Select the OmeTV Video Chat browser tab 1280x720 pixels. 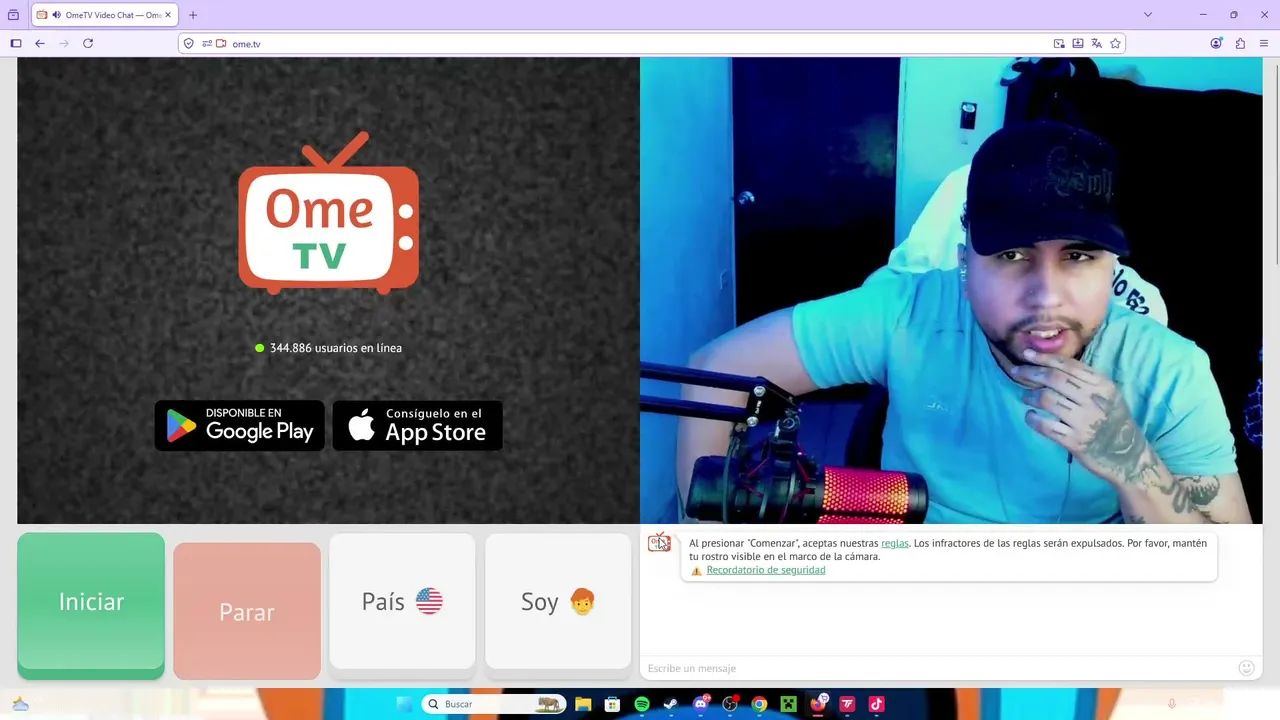pos(104,15)
